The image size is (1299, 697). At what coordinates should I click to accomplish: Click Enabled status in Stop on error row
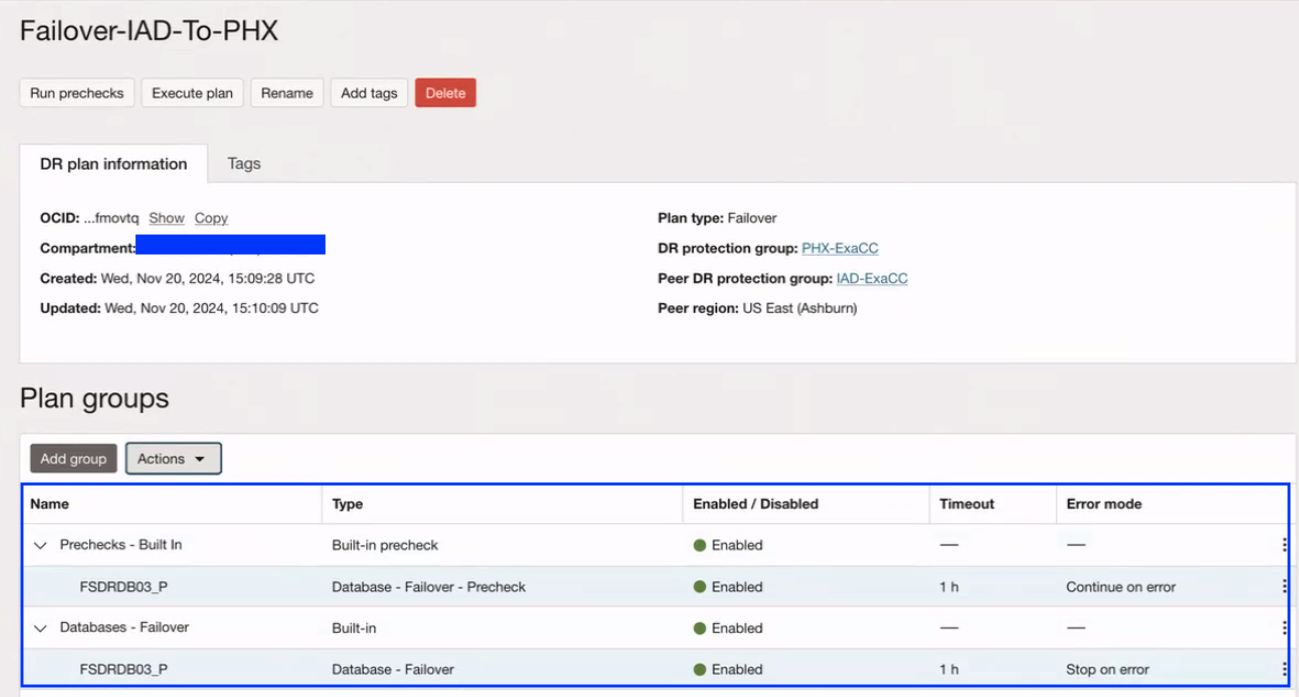coord(728,669)
